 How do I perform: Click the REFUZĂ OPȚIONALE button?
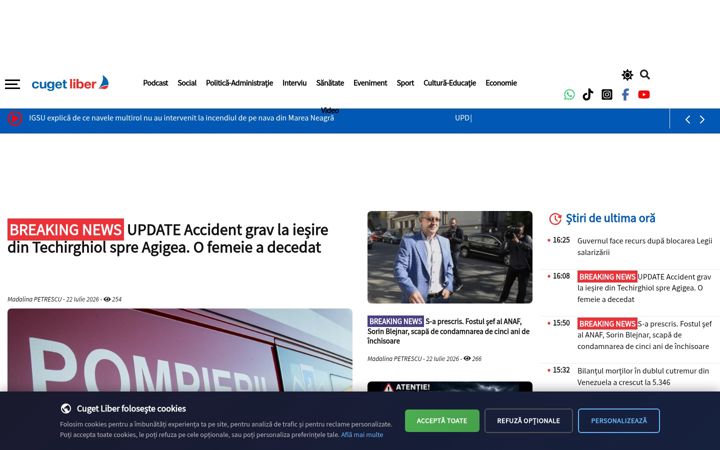[529, 421]
